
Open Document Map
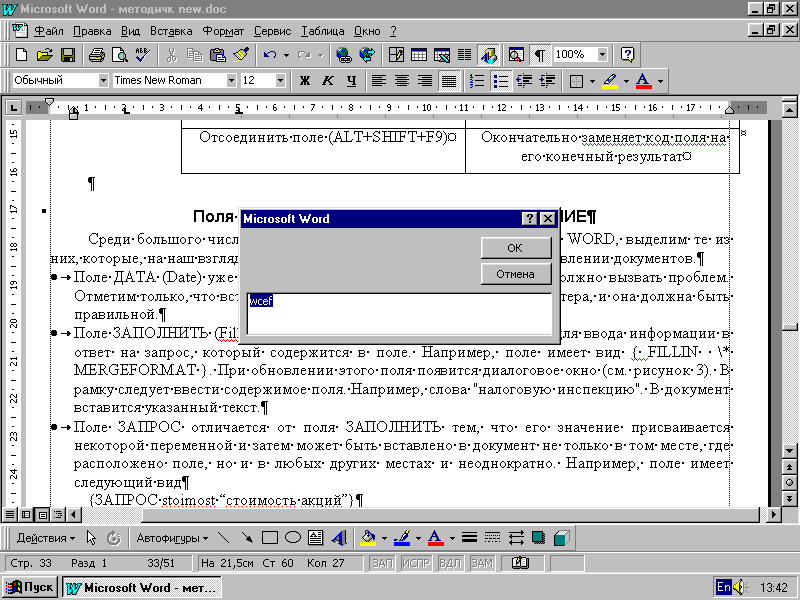[x=516, y=55]
